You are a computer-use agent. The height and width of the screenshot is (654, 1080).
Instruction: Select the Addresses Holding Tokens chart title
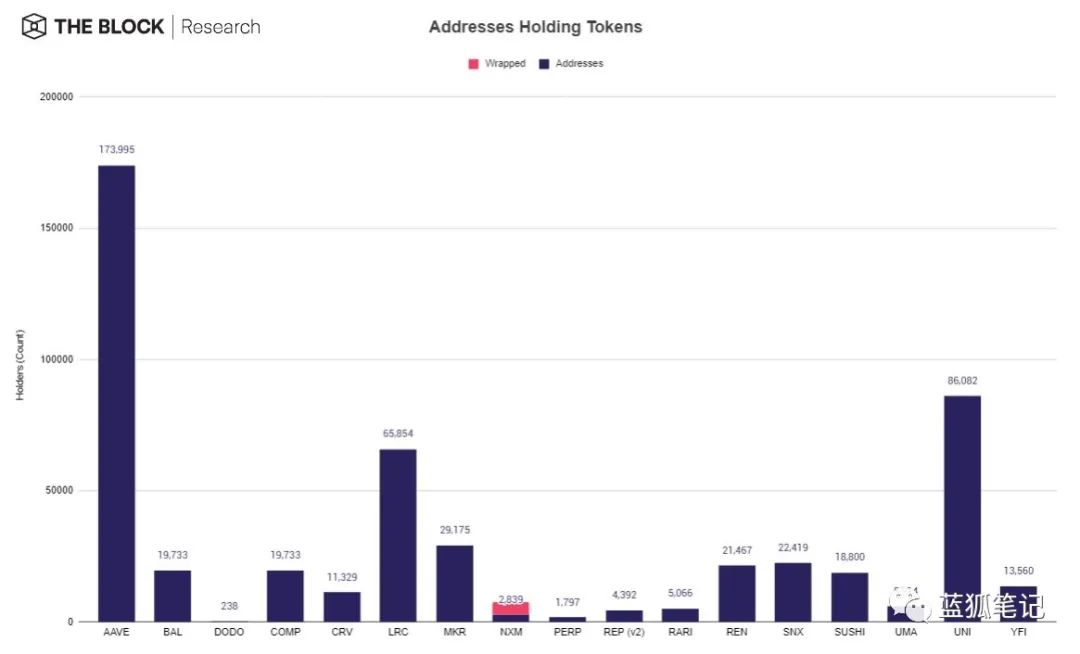pyautogui.click(x=535, y=27)
